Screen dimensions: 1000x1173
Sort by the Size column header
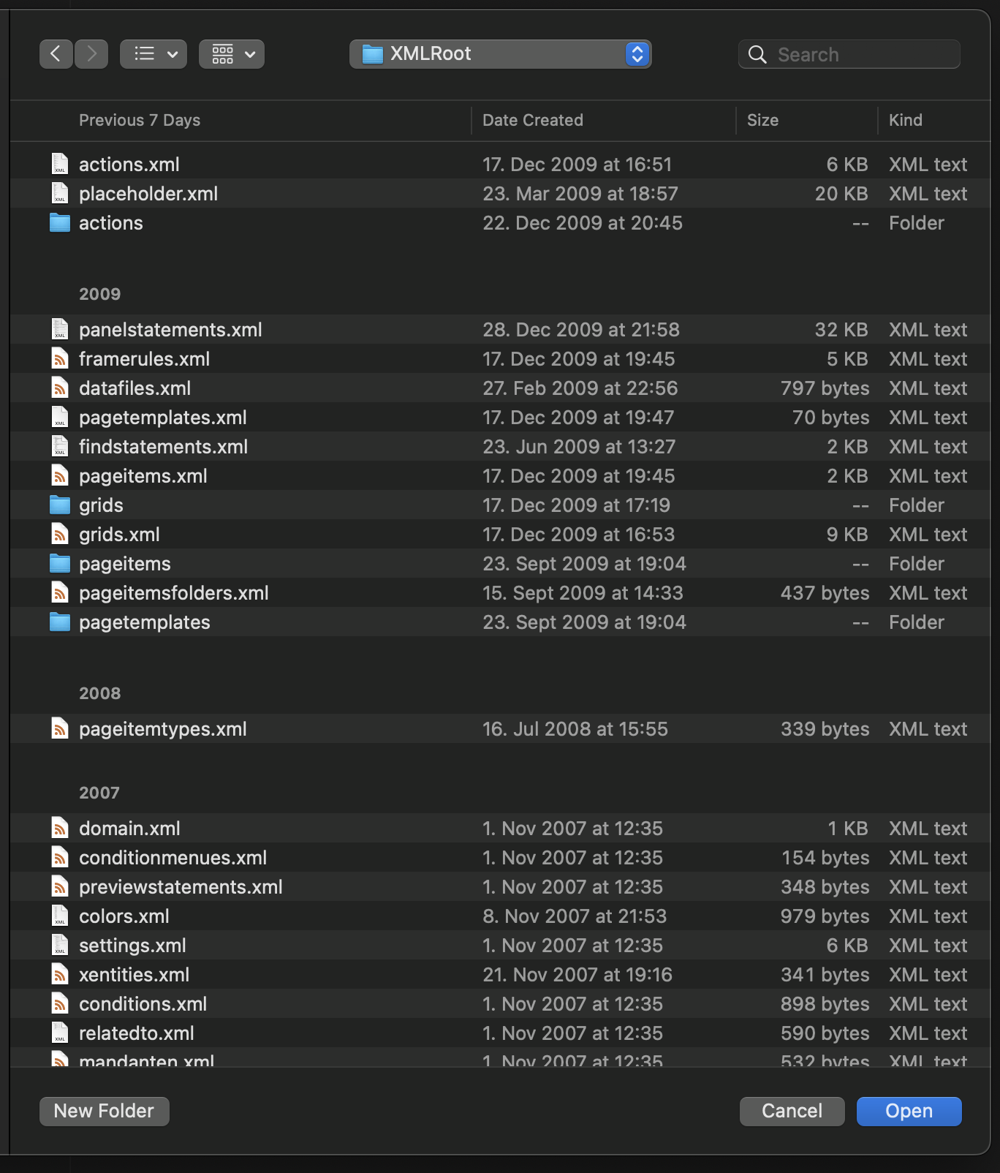762,120
